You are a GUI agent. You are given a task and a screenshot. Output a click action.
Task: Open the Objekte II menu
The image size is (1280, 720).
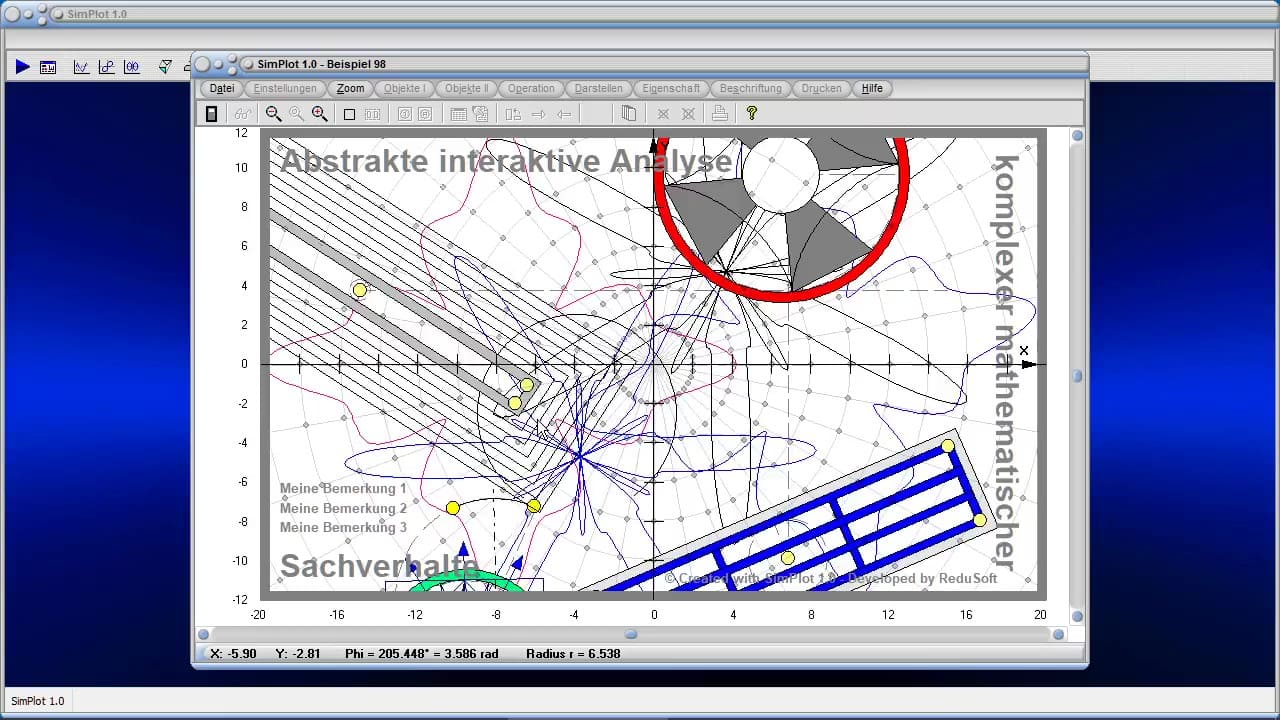[466, 88]
